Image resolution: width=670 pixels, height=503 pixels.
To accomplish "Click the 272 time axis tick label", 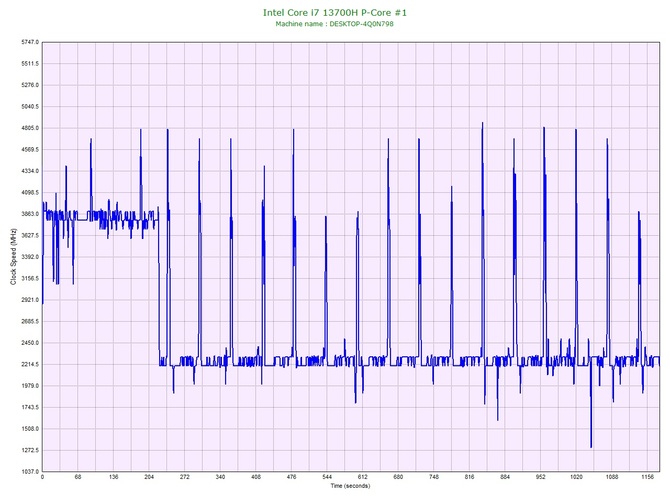I will pyautogui.click(x=185, y=477).
